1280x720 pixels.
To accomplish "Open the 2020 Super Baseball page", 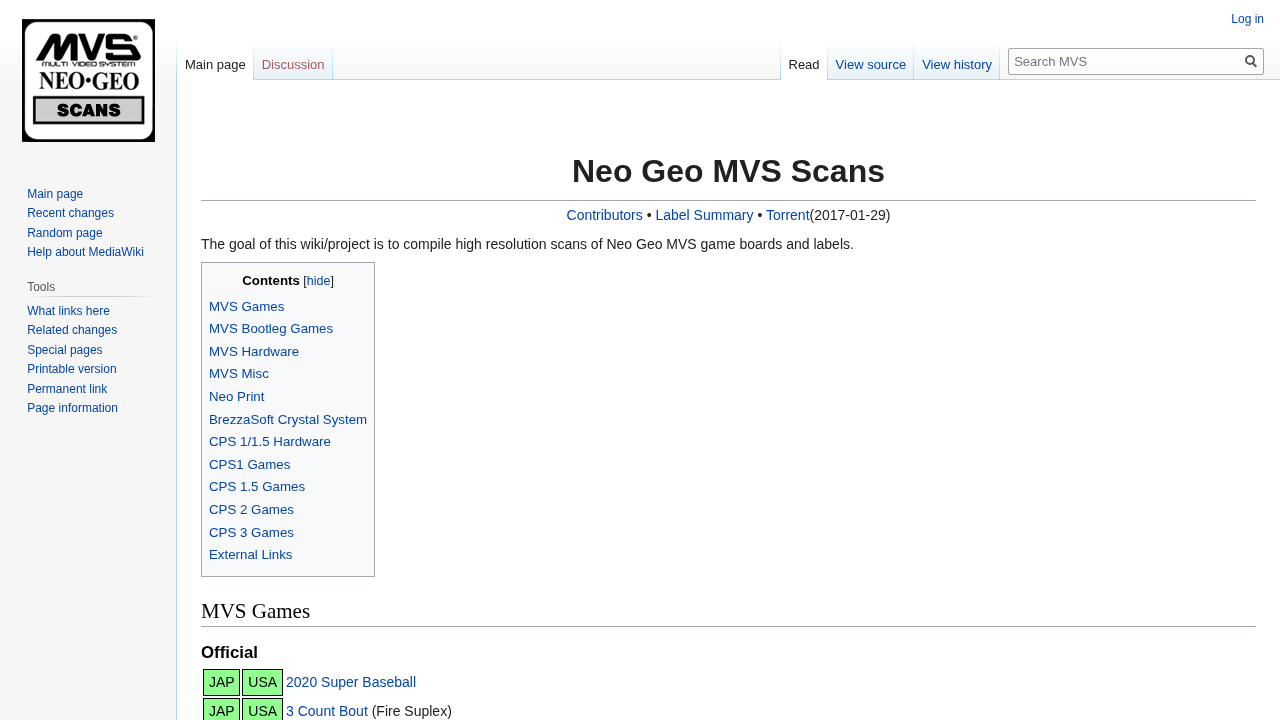I will pos(351,682).
